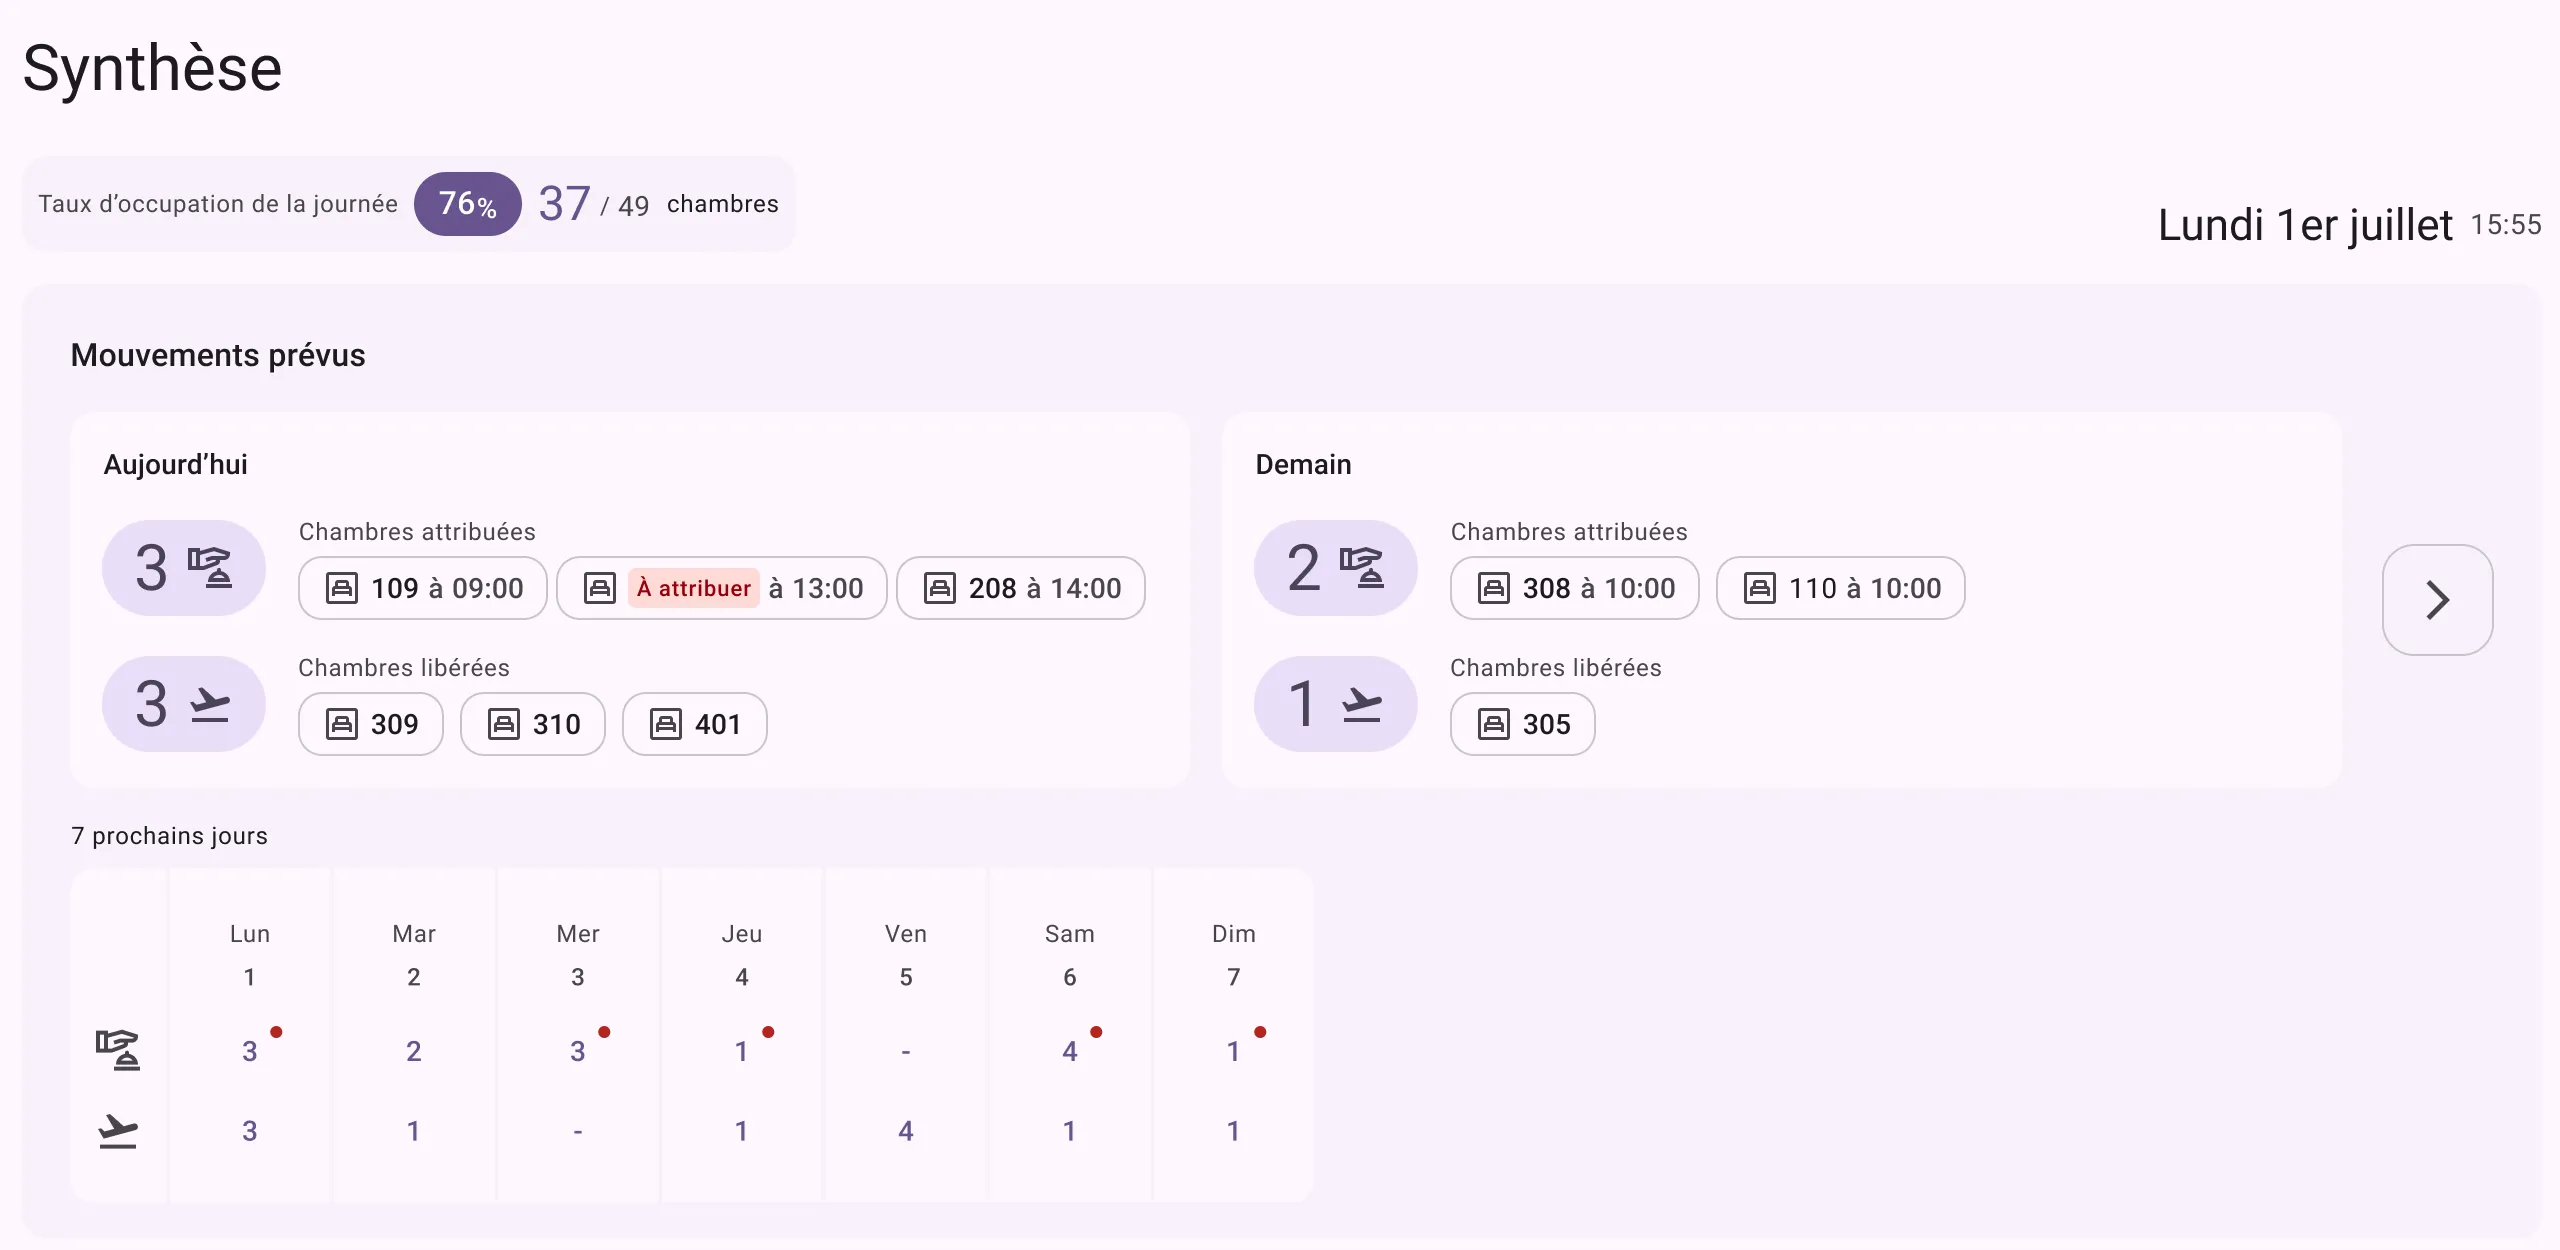Viewport: 2560px width, 1250px height.
Task: Click Saturday's arrivals count 4
Action: click(x=1070, y=1051)
